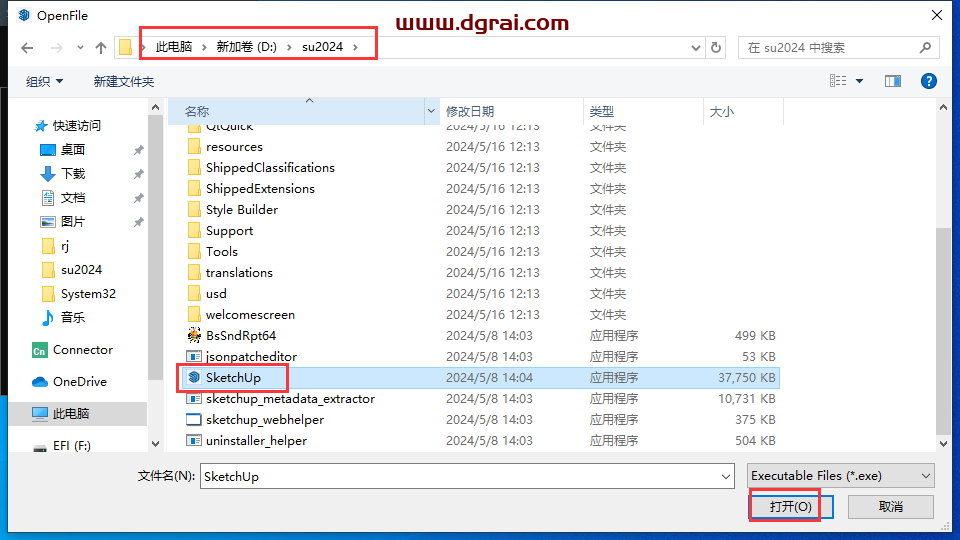This screenshot has width=960, height=540.
Task: Select 37,750 KB size cell
Action: click(x=746, y=378)
